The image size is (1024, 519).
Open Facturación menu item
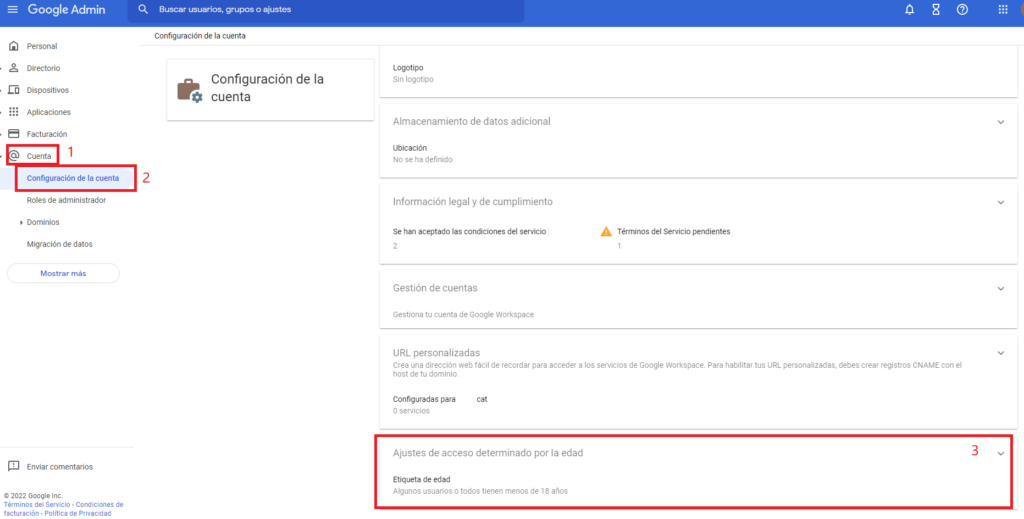[46, 134]
